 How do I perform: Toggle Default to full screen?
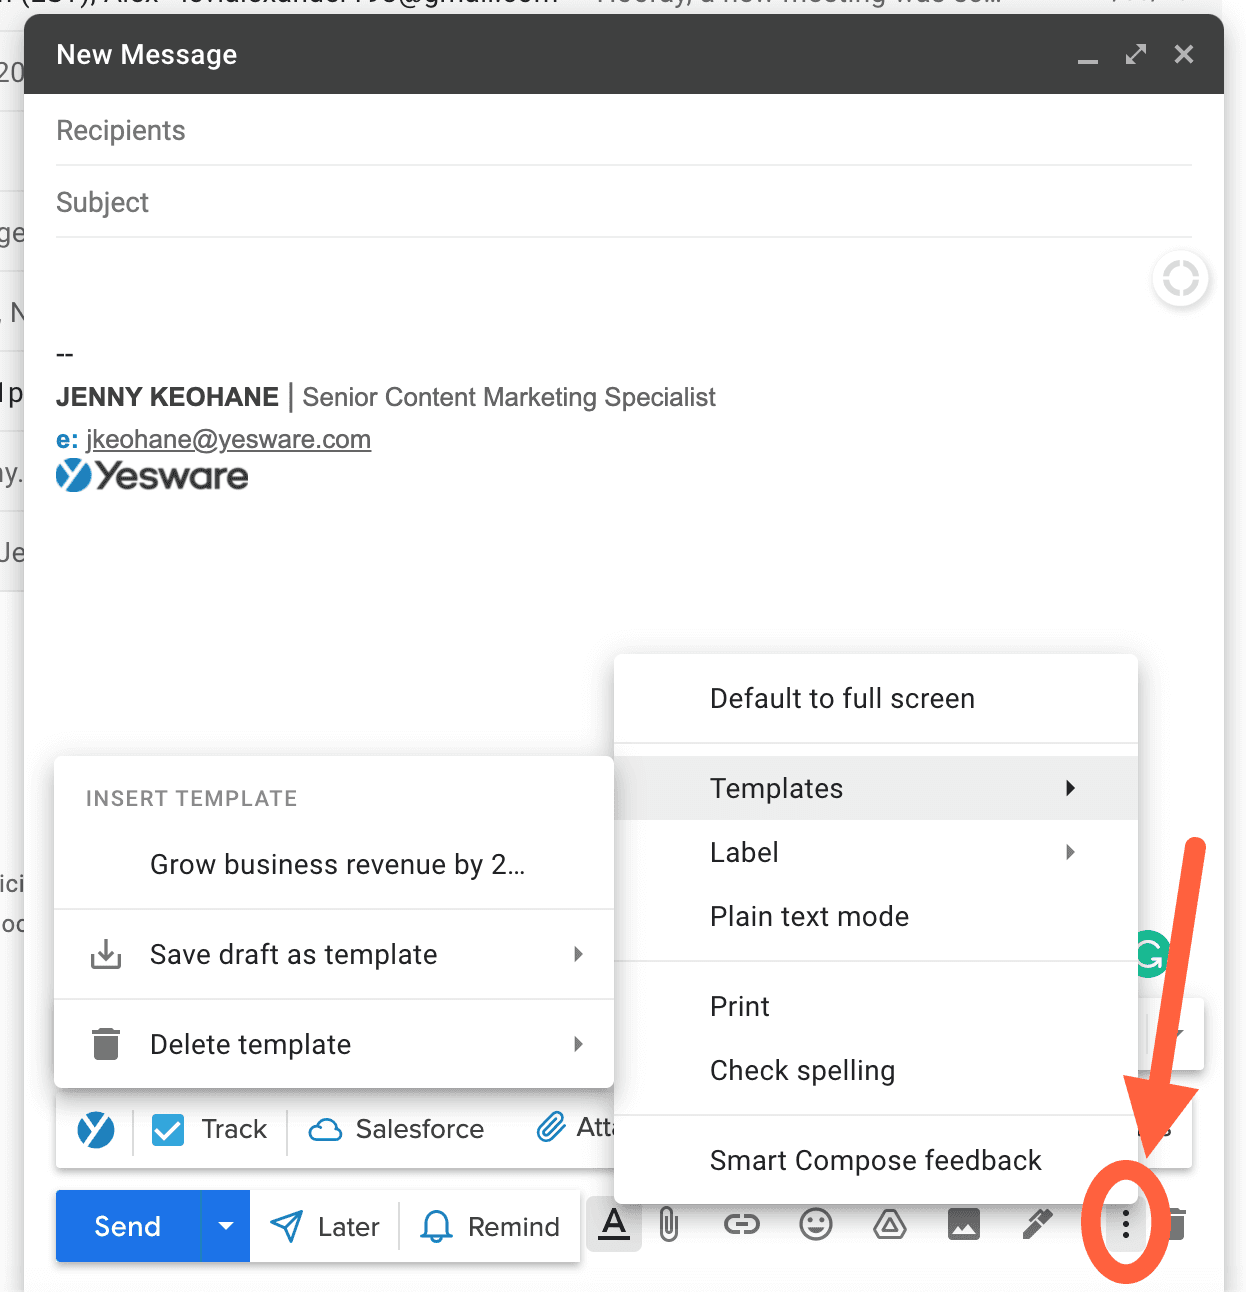842,698
